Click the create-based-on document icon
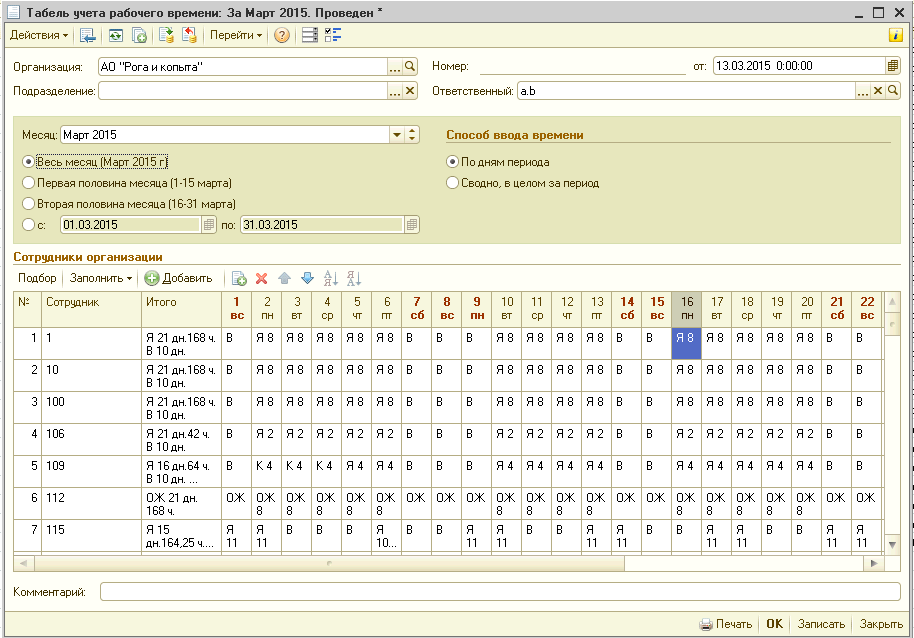The height and width of the screenshot is (638, 914). coord(139,36)
